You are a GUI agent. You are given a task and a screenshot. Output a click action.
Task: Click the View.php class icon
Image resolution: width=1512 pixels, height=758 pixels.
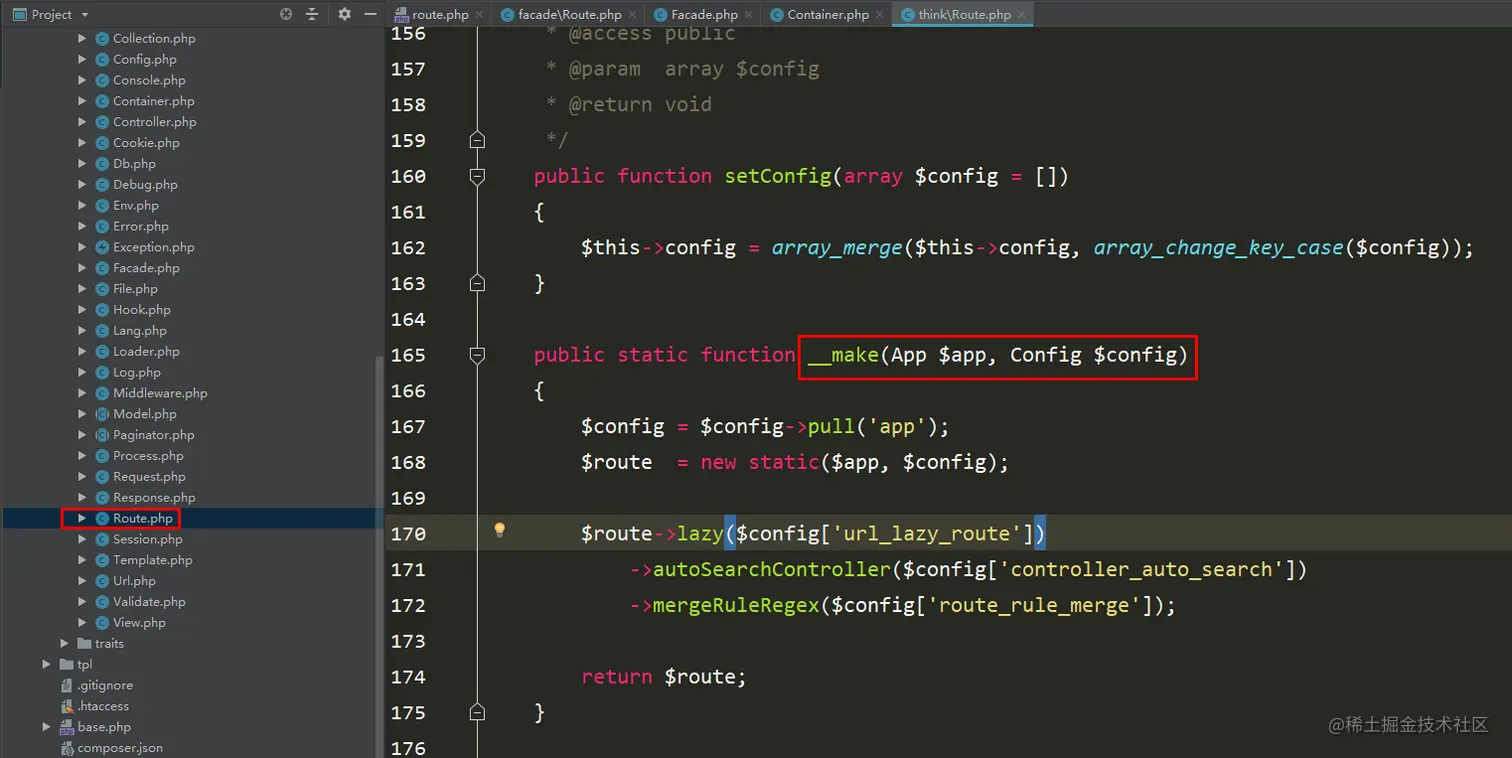tap(102, 623)
